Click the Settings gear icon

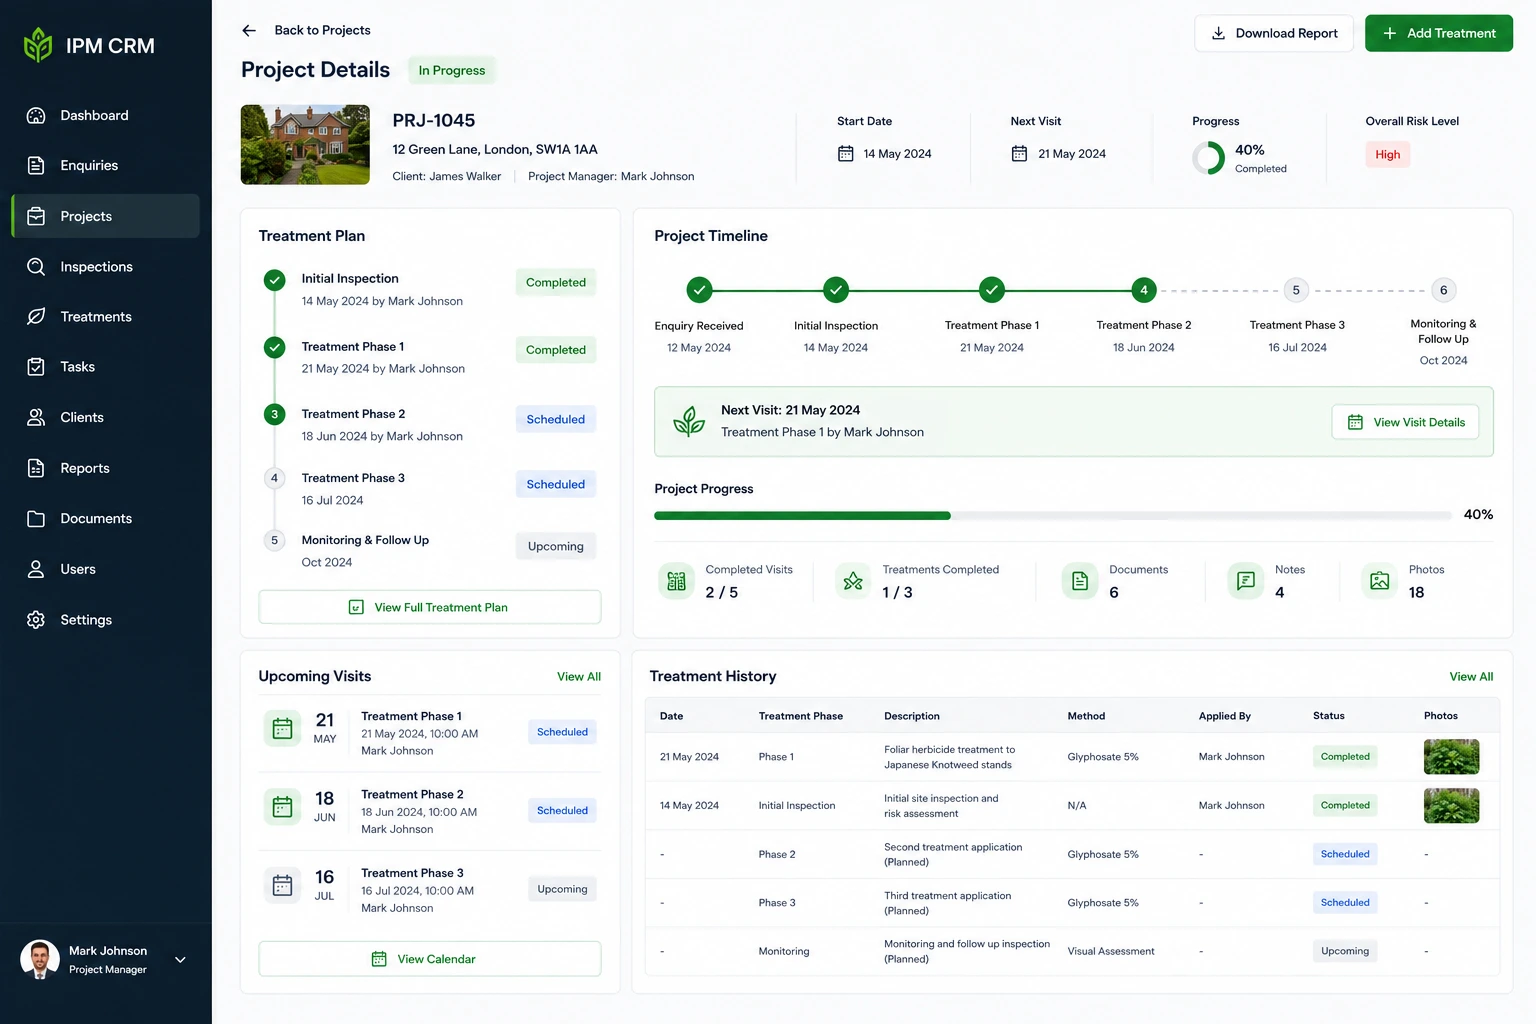[x=36, y=620]
